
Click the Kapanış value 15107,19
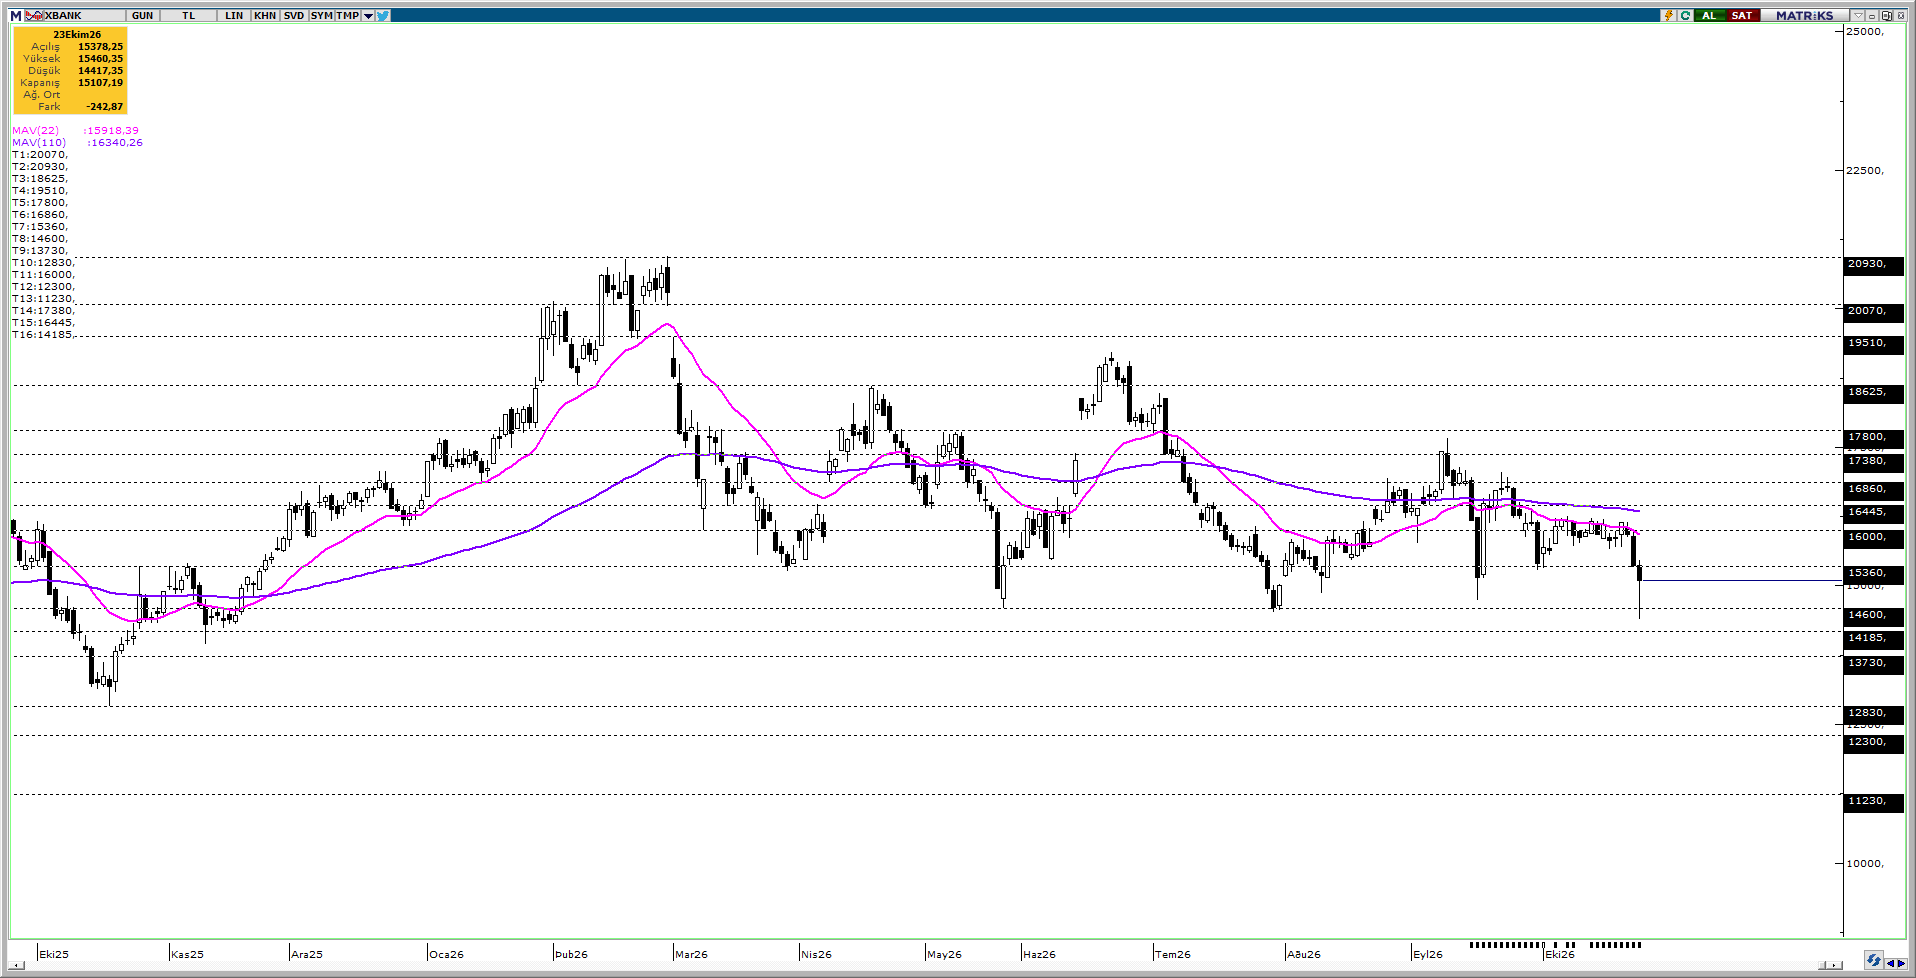point(100,82)
